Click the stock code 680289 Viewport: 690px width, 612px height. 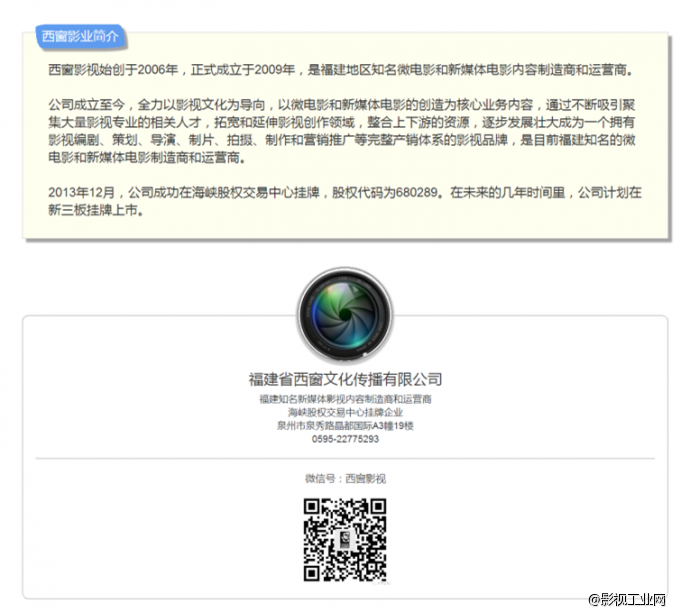(x=415, y=192)
